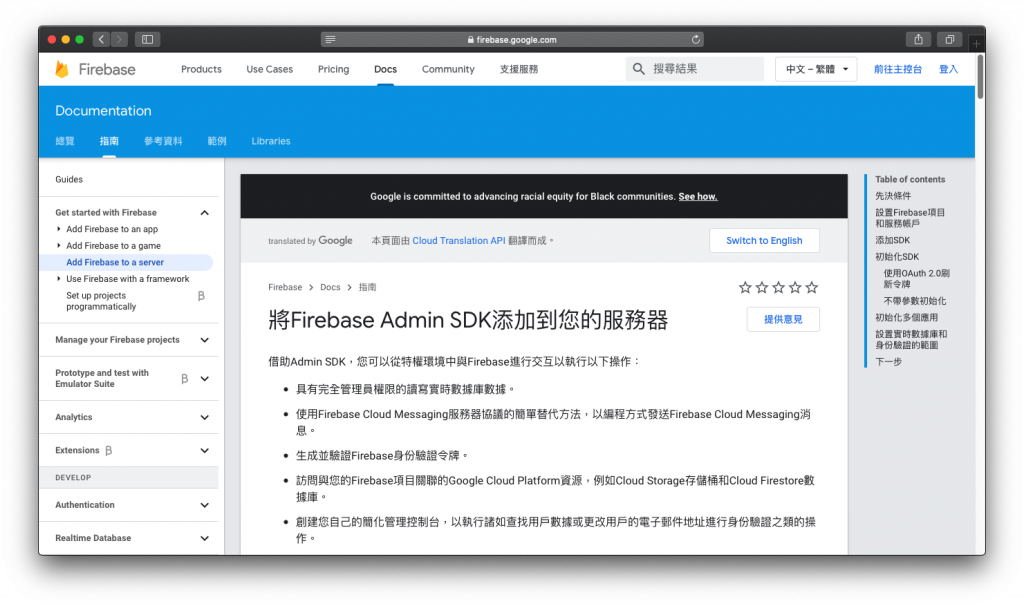Collapse Get started with Firebase section
The width and height of the screenshot is (1024, 606).
[204, 213]
